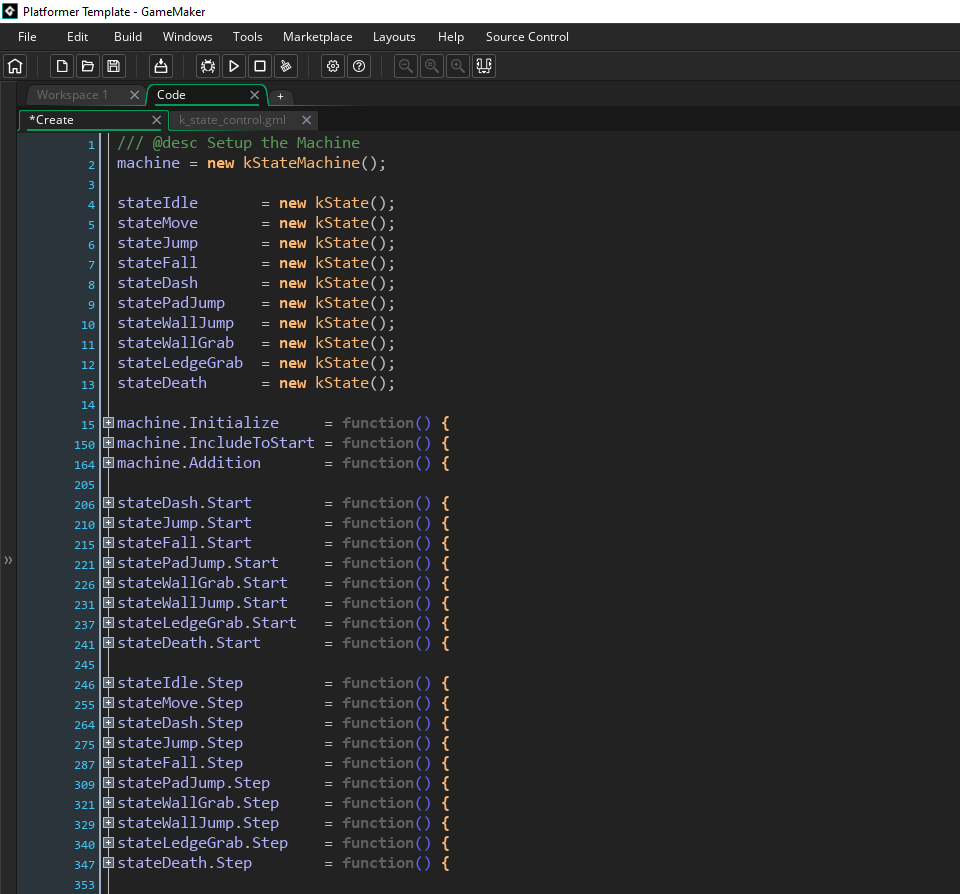
Task: Save the project with floppy icon
Action: tap(113, 67)
